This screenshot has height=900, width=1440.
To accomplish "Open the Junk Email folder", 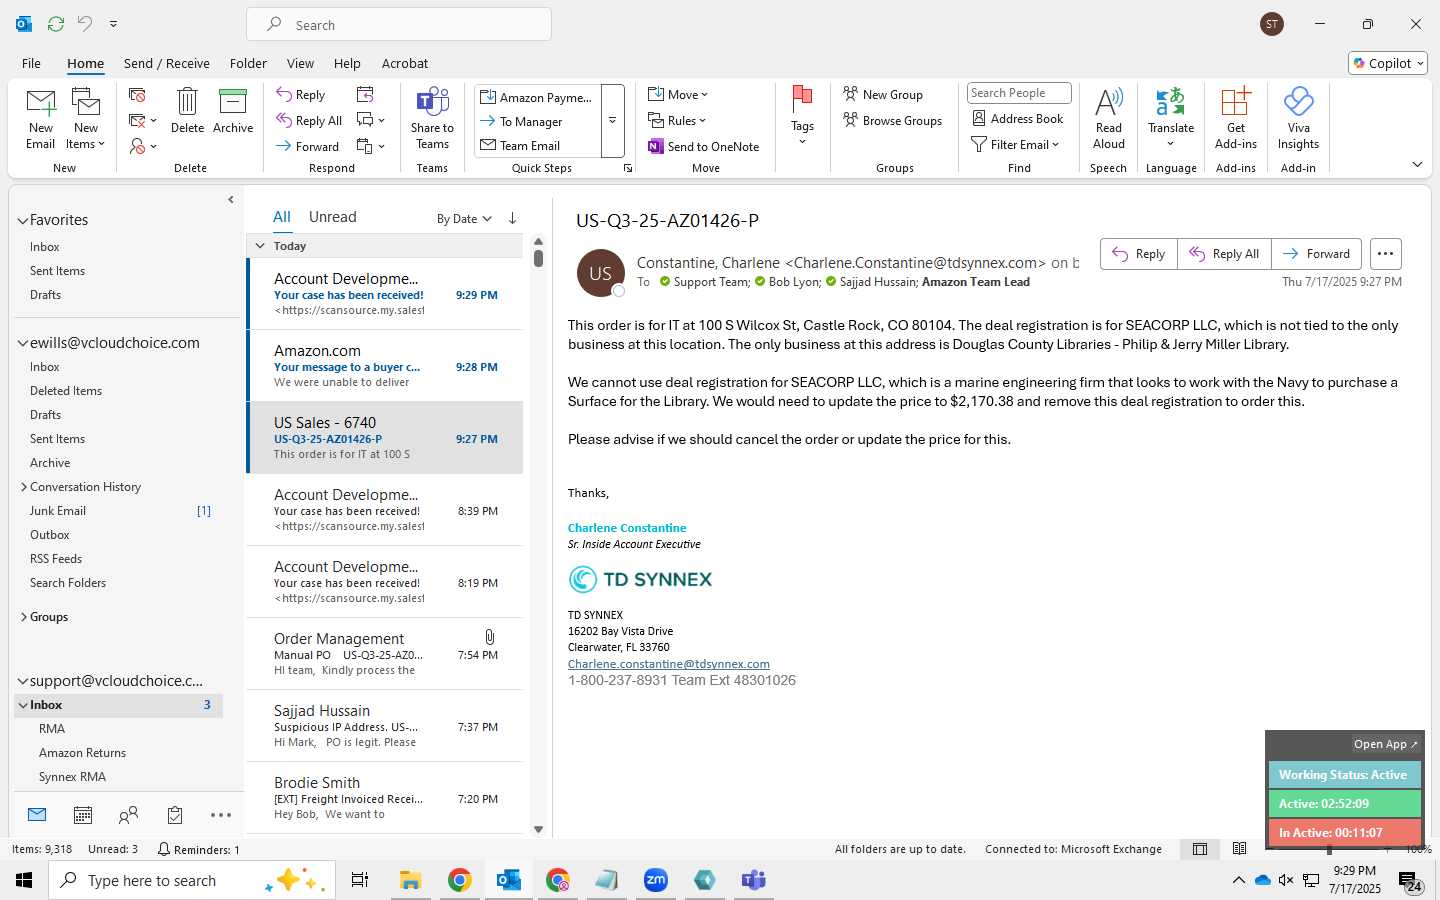I will tap(58, 511).
